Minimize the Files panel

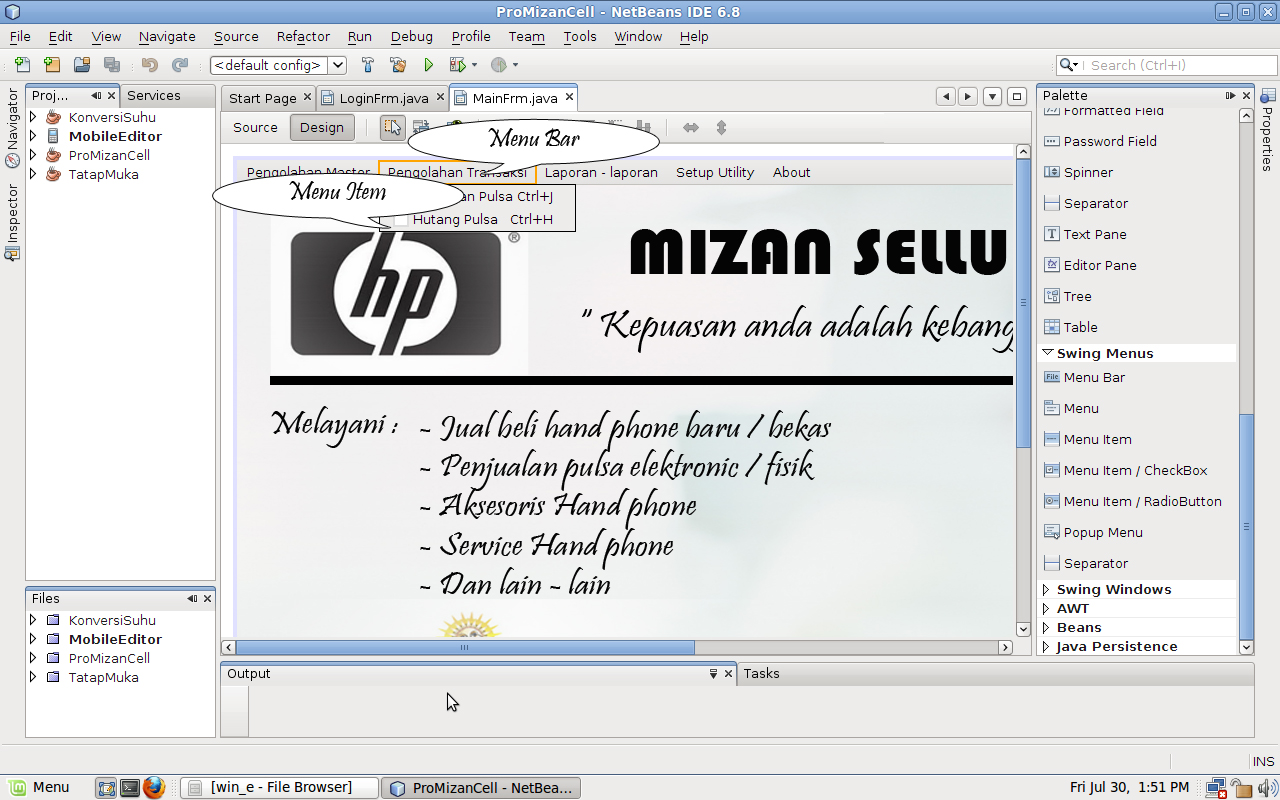point(192,598)
